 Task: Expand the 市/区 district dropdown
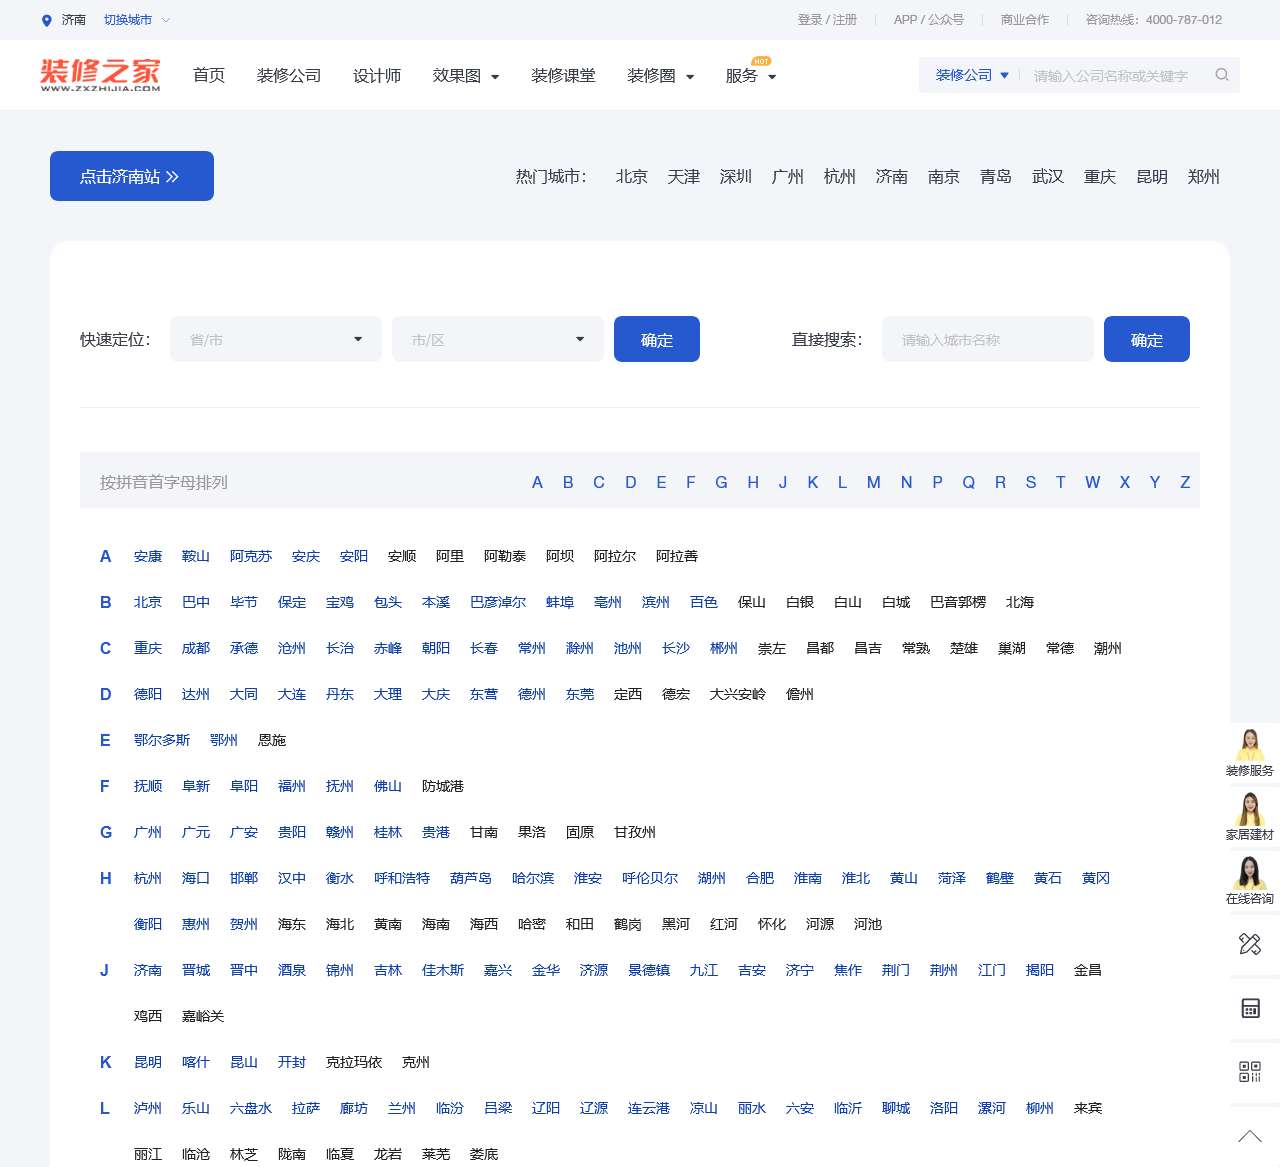point(497,340)
